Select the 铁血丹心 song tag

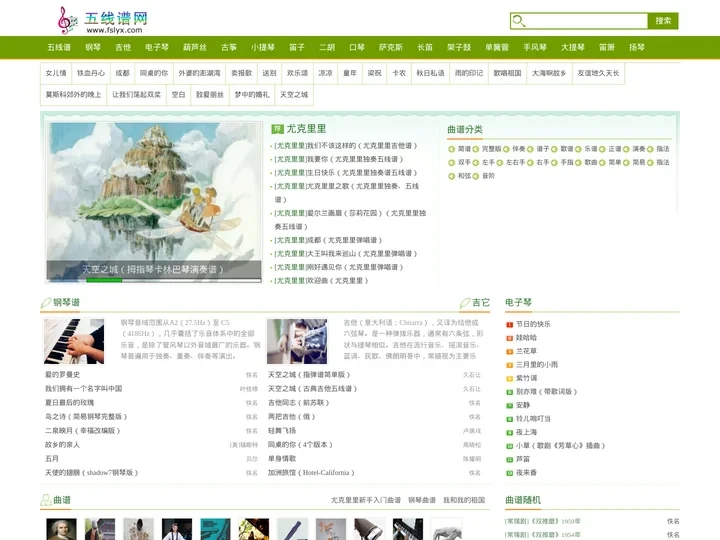(x=91, y=73)
